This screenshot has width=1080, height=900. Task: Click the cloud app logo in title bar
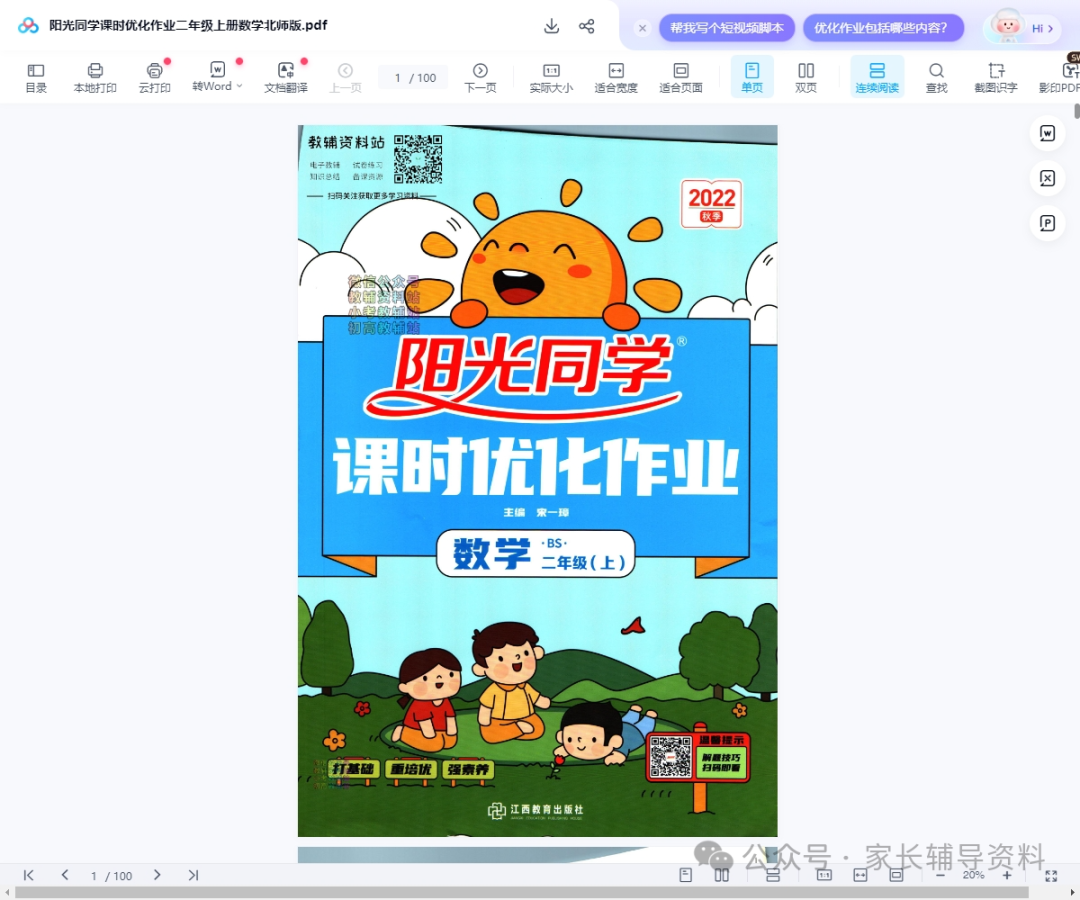28,25
